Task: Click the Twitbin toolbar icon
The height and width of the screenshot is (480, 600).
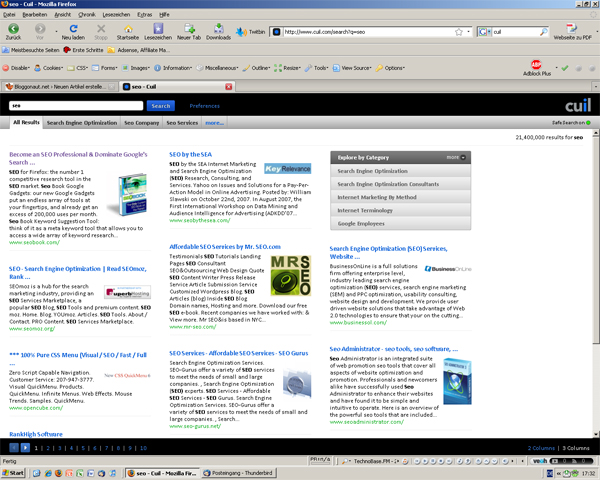Action: tap(241, 32)
